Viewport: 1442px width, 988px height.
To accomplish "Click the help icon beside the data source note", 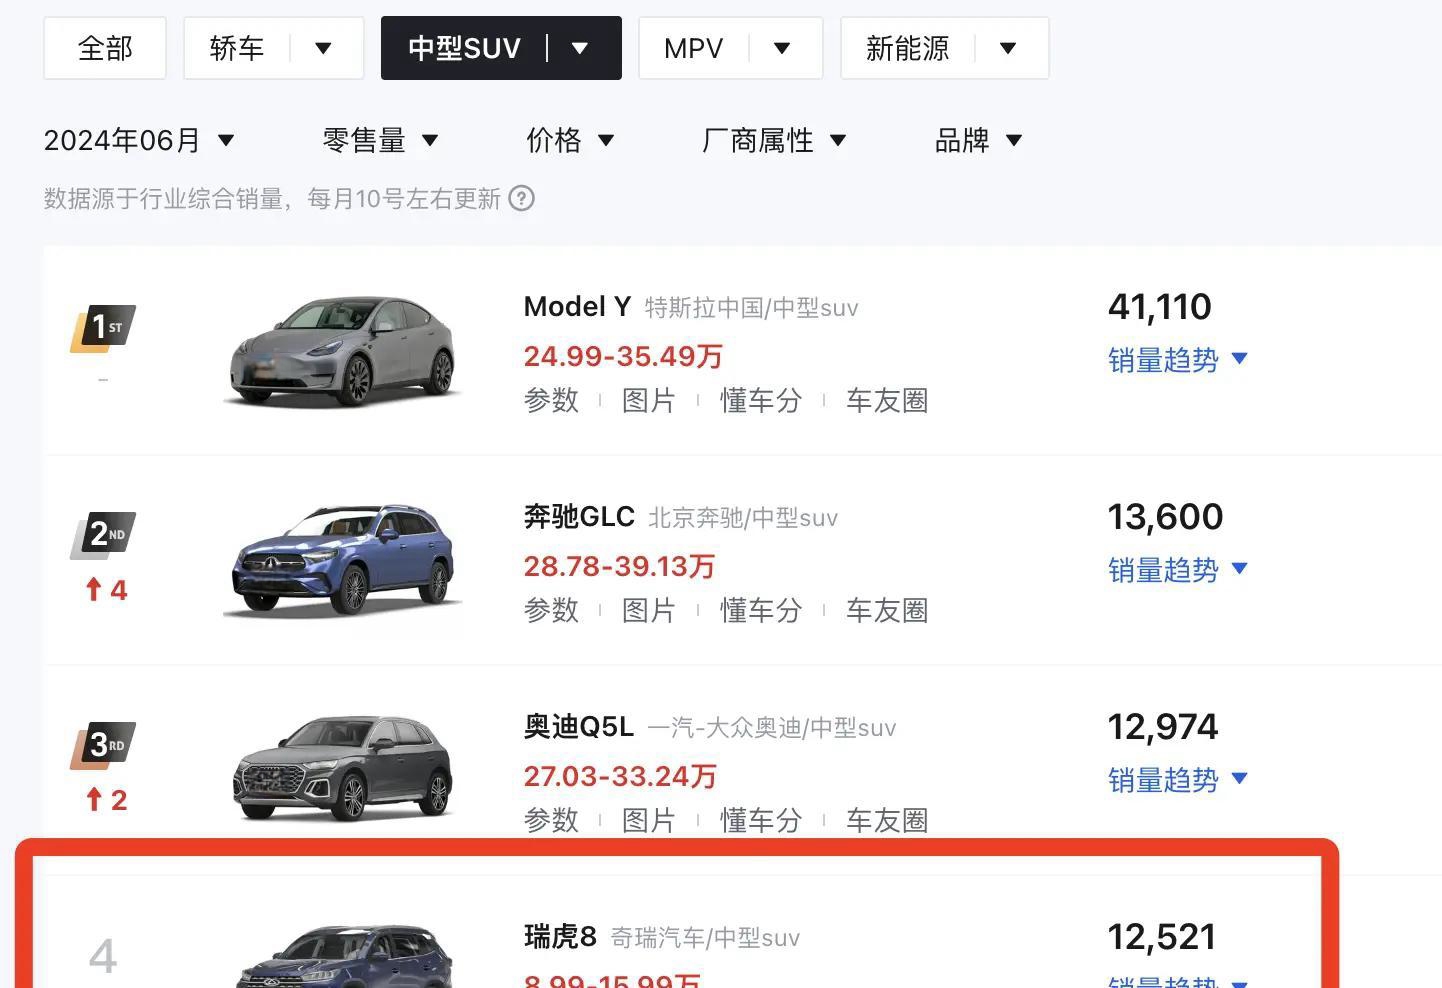I will (521, 198).
